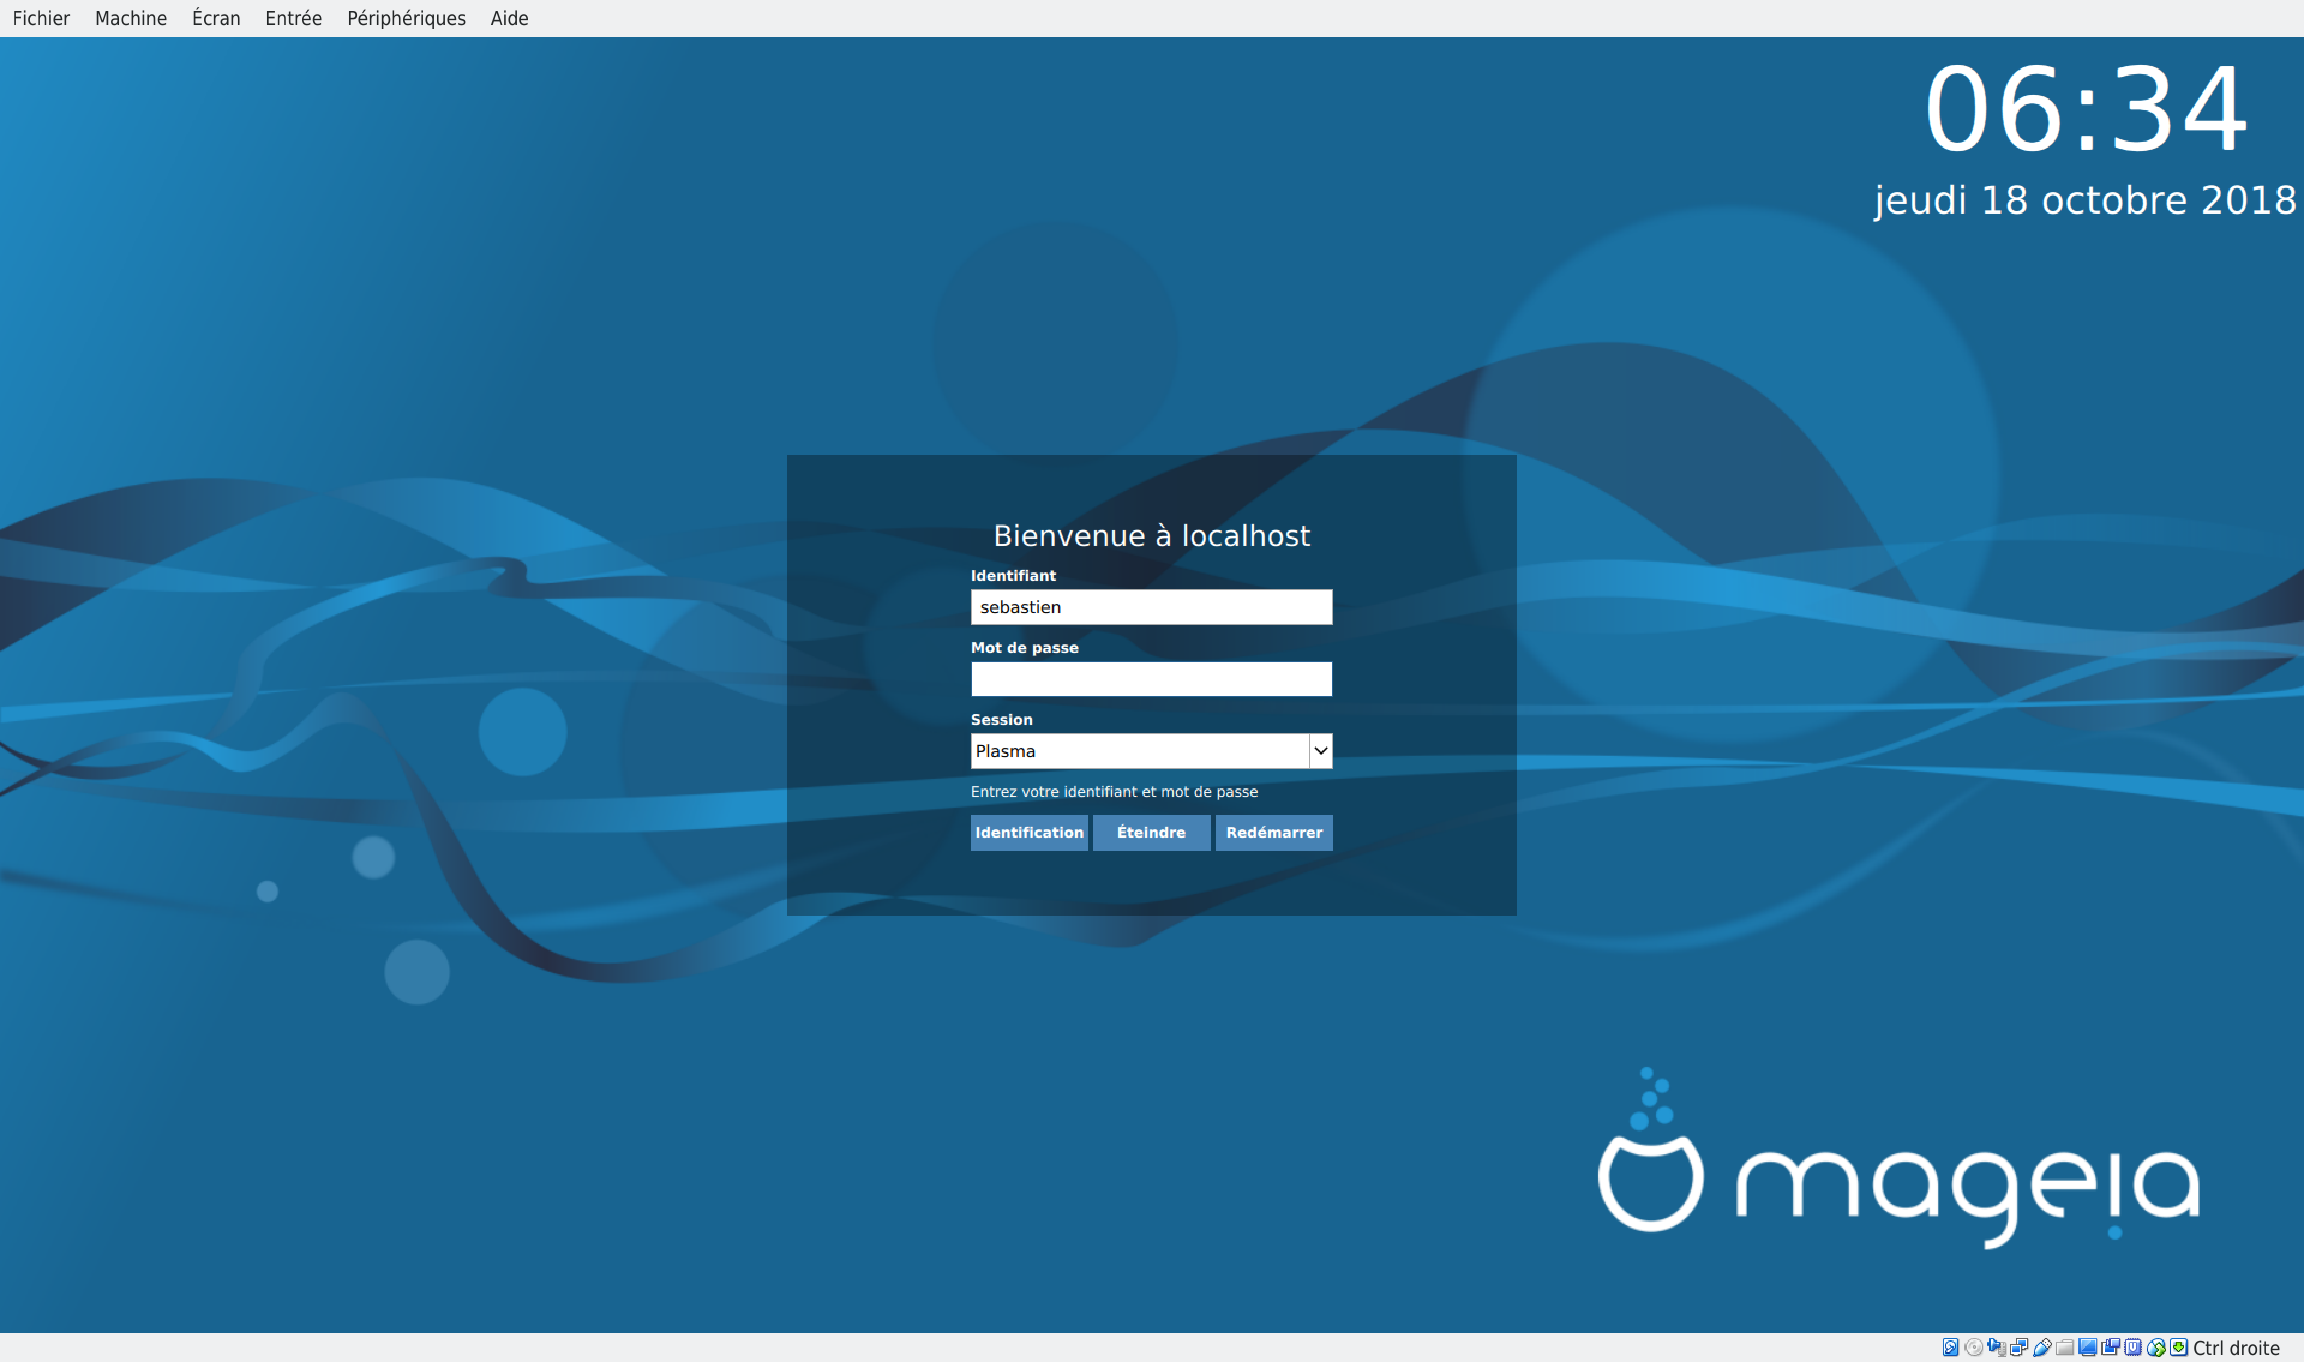This screenshot has height=1362, width=2304.
Task: Click the optical disc status icon
Action: tap(1974, 1347)
